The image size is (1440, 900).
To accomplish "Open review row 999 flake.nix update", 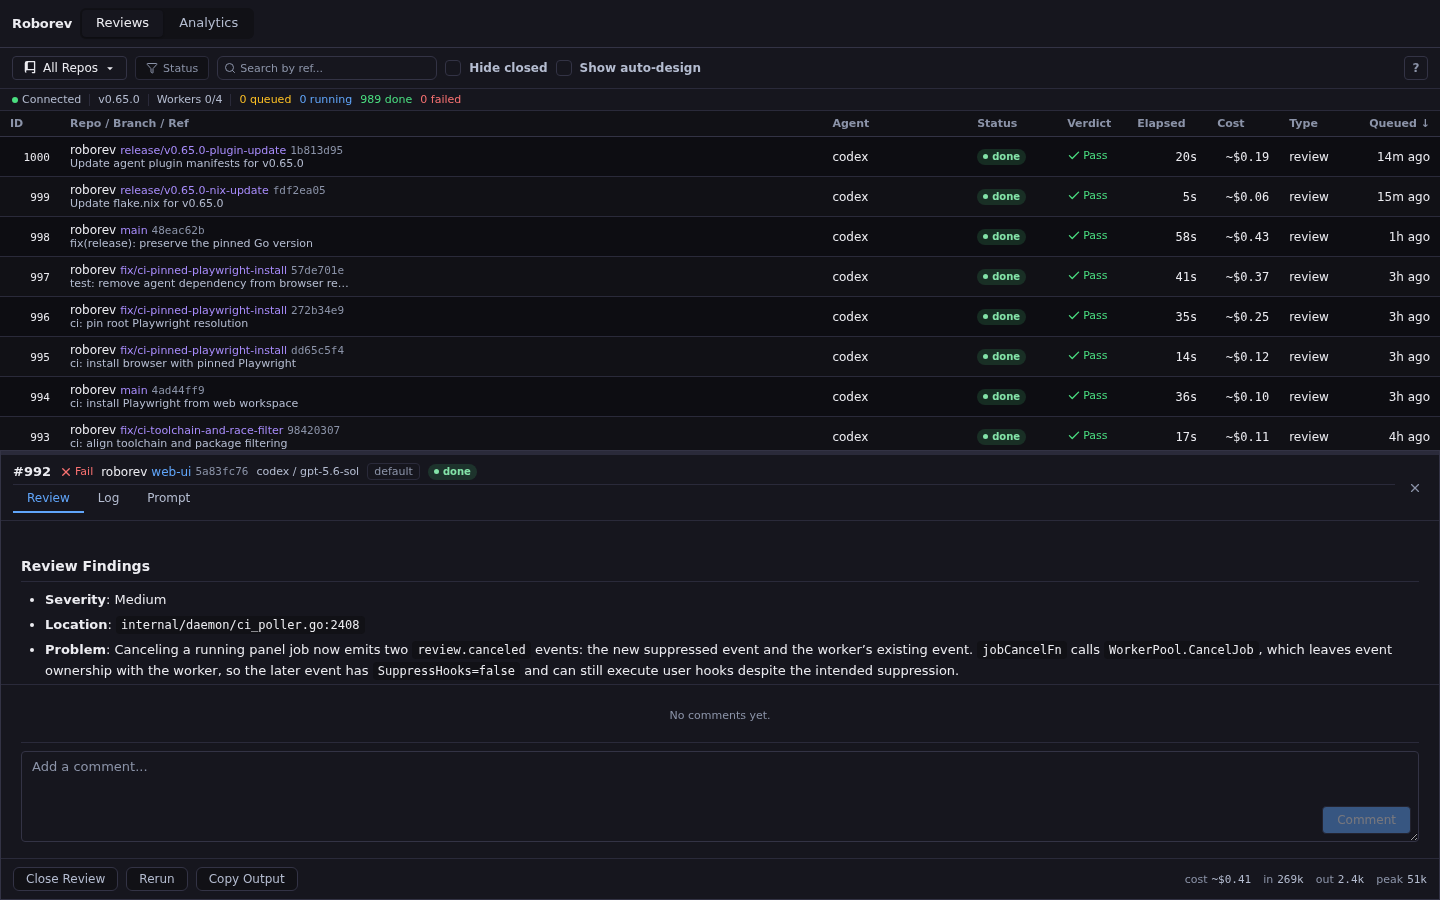I will point(720,197).
